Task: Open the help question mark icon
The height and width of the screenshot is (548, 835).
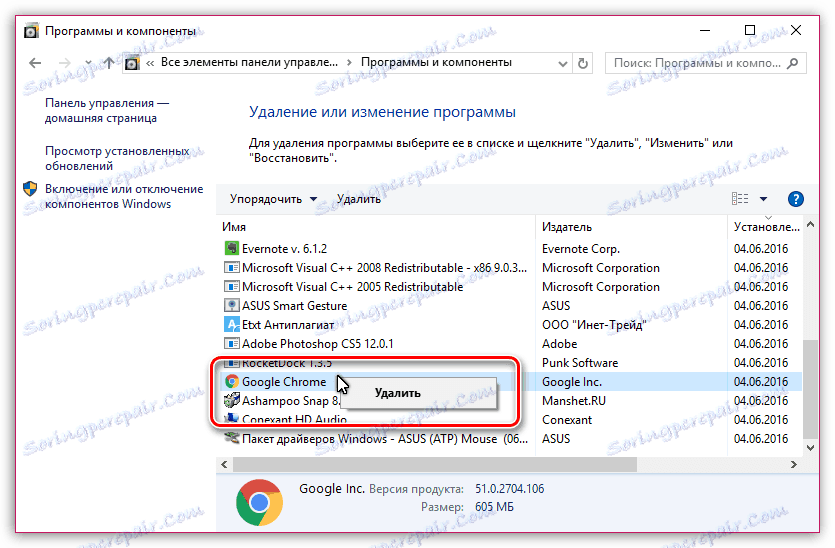Action: pos(795,199)
